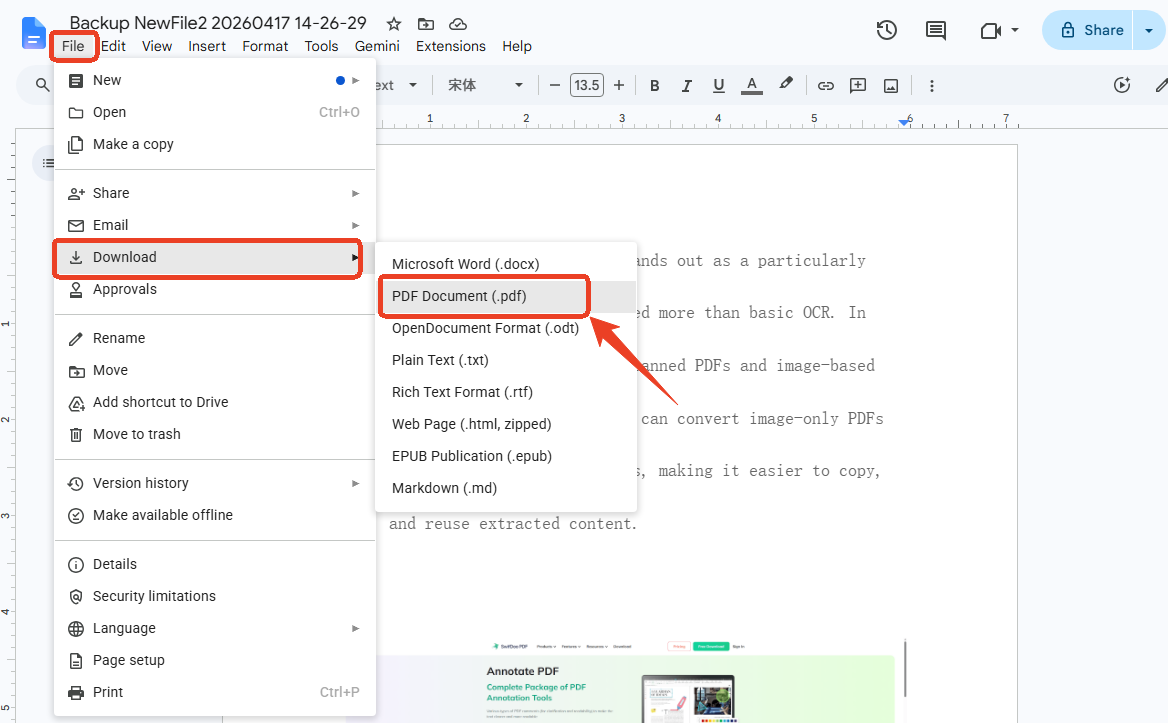Image resolution: width=1168 pixels, height=723 pixels.
Task: Download as Plain Text (.txt)
Action: pyautogui.click(x=506, y=360)
